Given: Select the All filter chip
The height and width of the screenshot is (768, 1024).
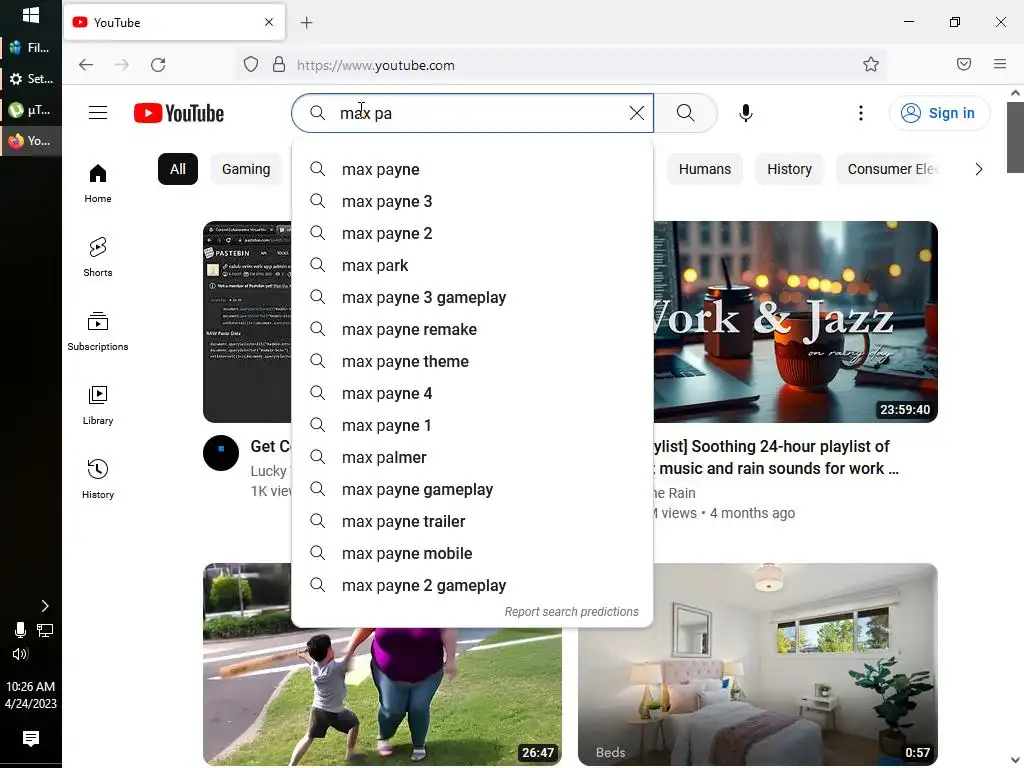Looking at the screenshot, I should tap(178, 169).
